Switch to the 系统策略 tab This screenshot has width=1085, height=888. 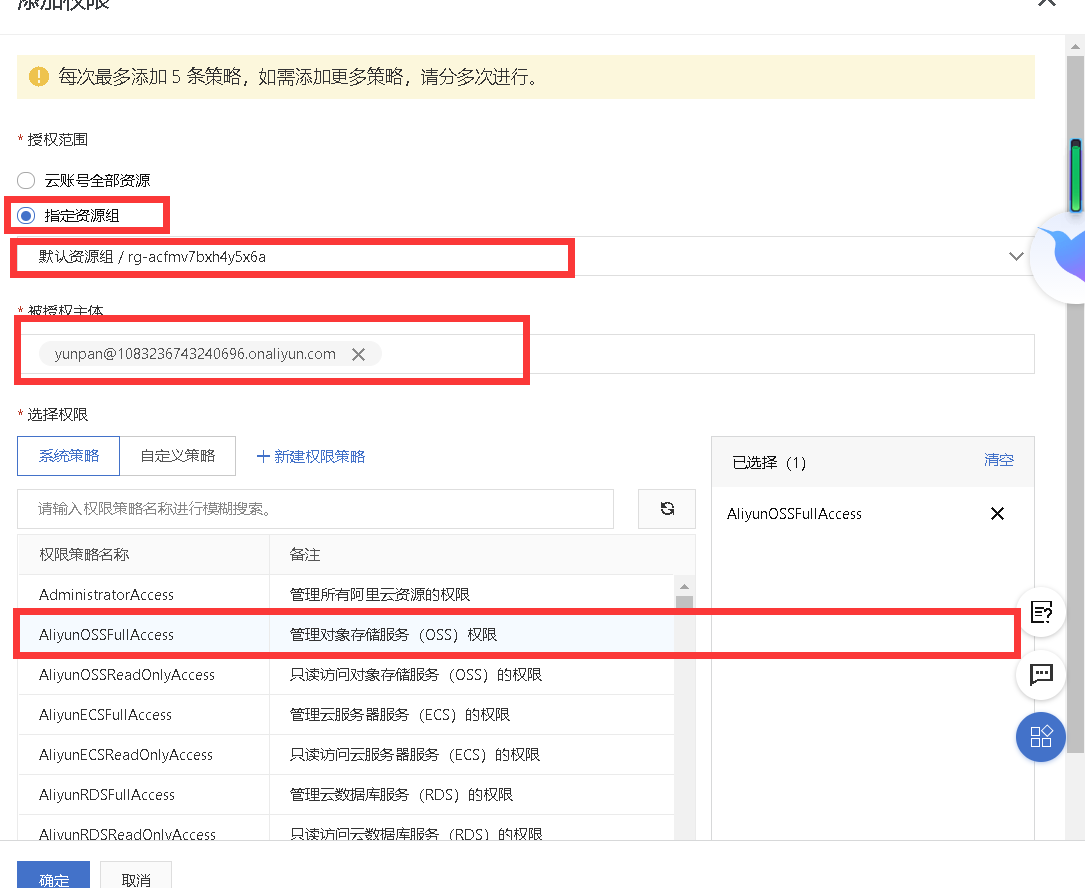pyautogui.click(x=69, y=456)
